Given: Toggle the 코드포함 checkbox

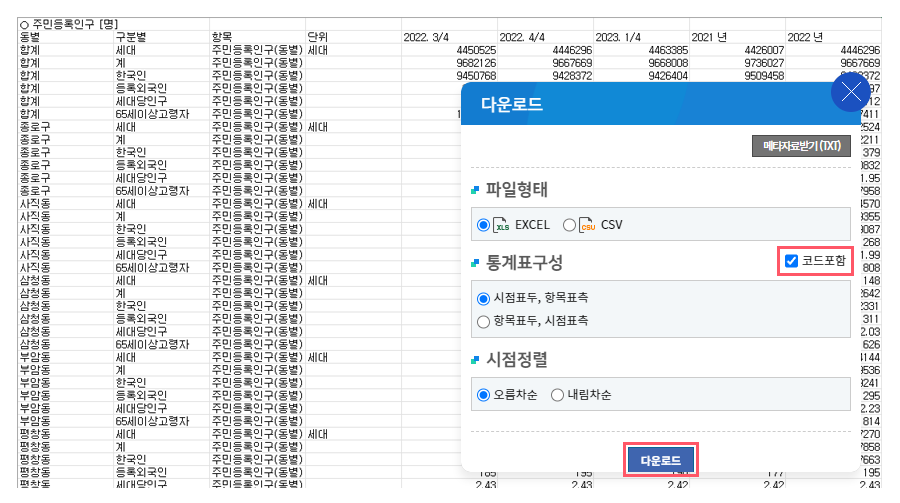Looking at the screenshot, I should (x=792, y=261).
